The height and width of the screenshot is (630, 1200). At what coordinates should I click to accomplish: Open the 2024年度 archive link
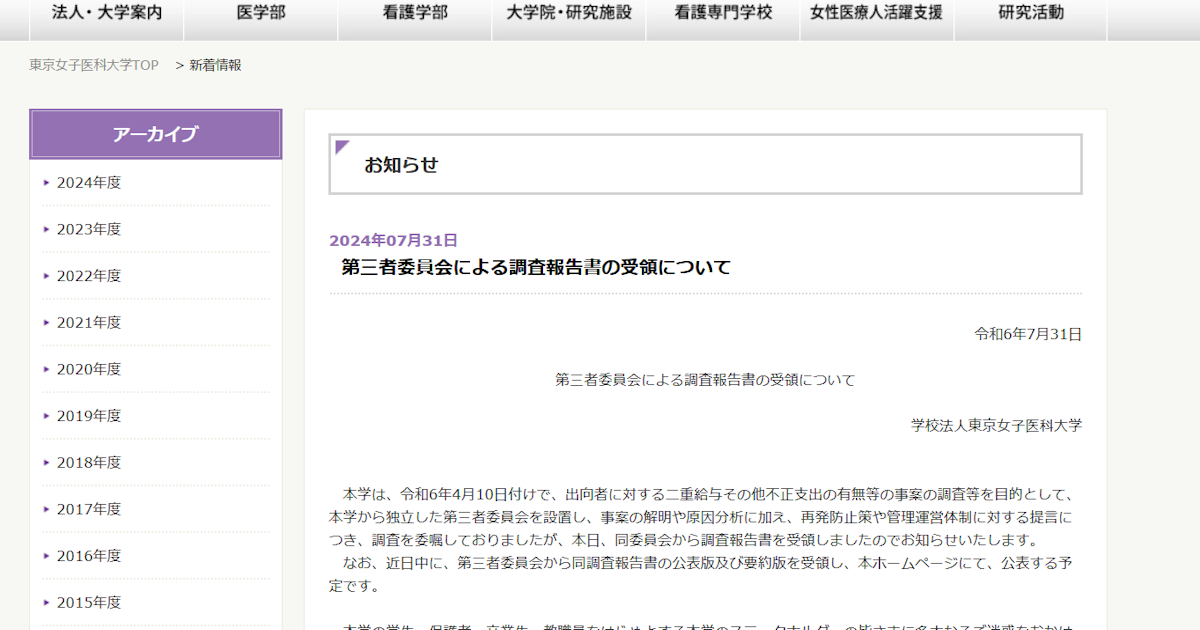click(x=88, y=182)
